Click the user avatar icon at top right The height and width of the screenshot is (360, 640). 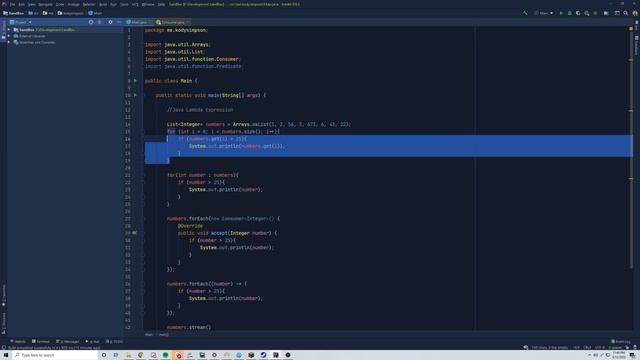click(x=635, y=13)
